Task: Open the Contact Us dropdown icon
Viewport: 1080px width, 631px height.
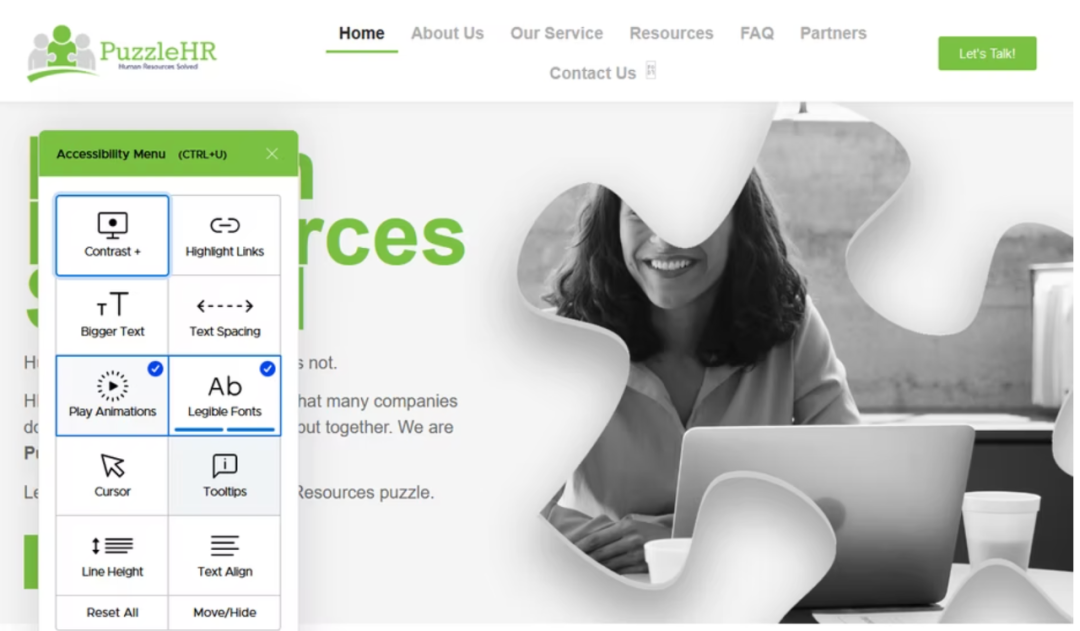Action: 651,70
